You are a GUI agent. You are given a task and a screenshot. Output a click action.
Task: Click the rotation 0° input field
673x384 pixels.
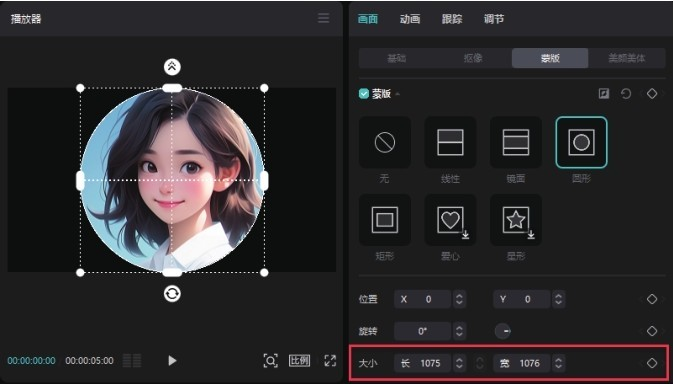point(423,331)
